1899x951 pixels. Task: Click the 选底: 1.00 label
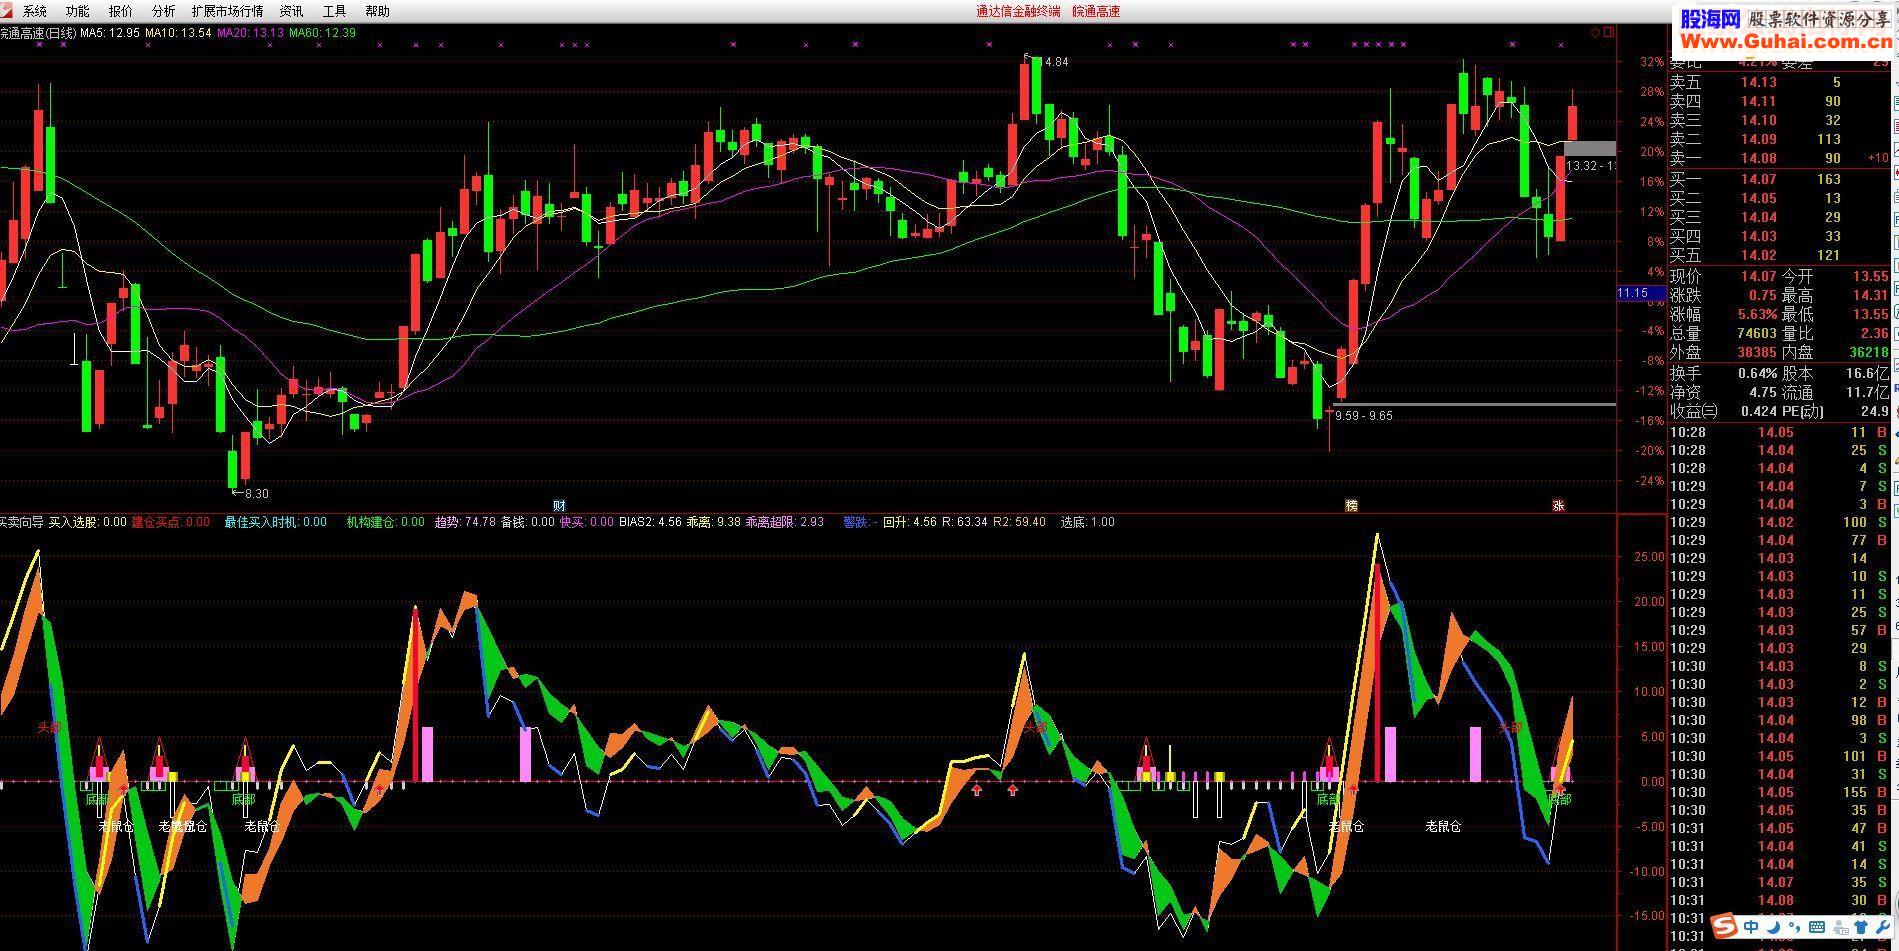1087,522
